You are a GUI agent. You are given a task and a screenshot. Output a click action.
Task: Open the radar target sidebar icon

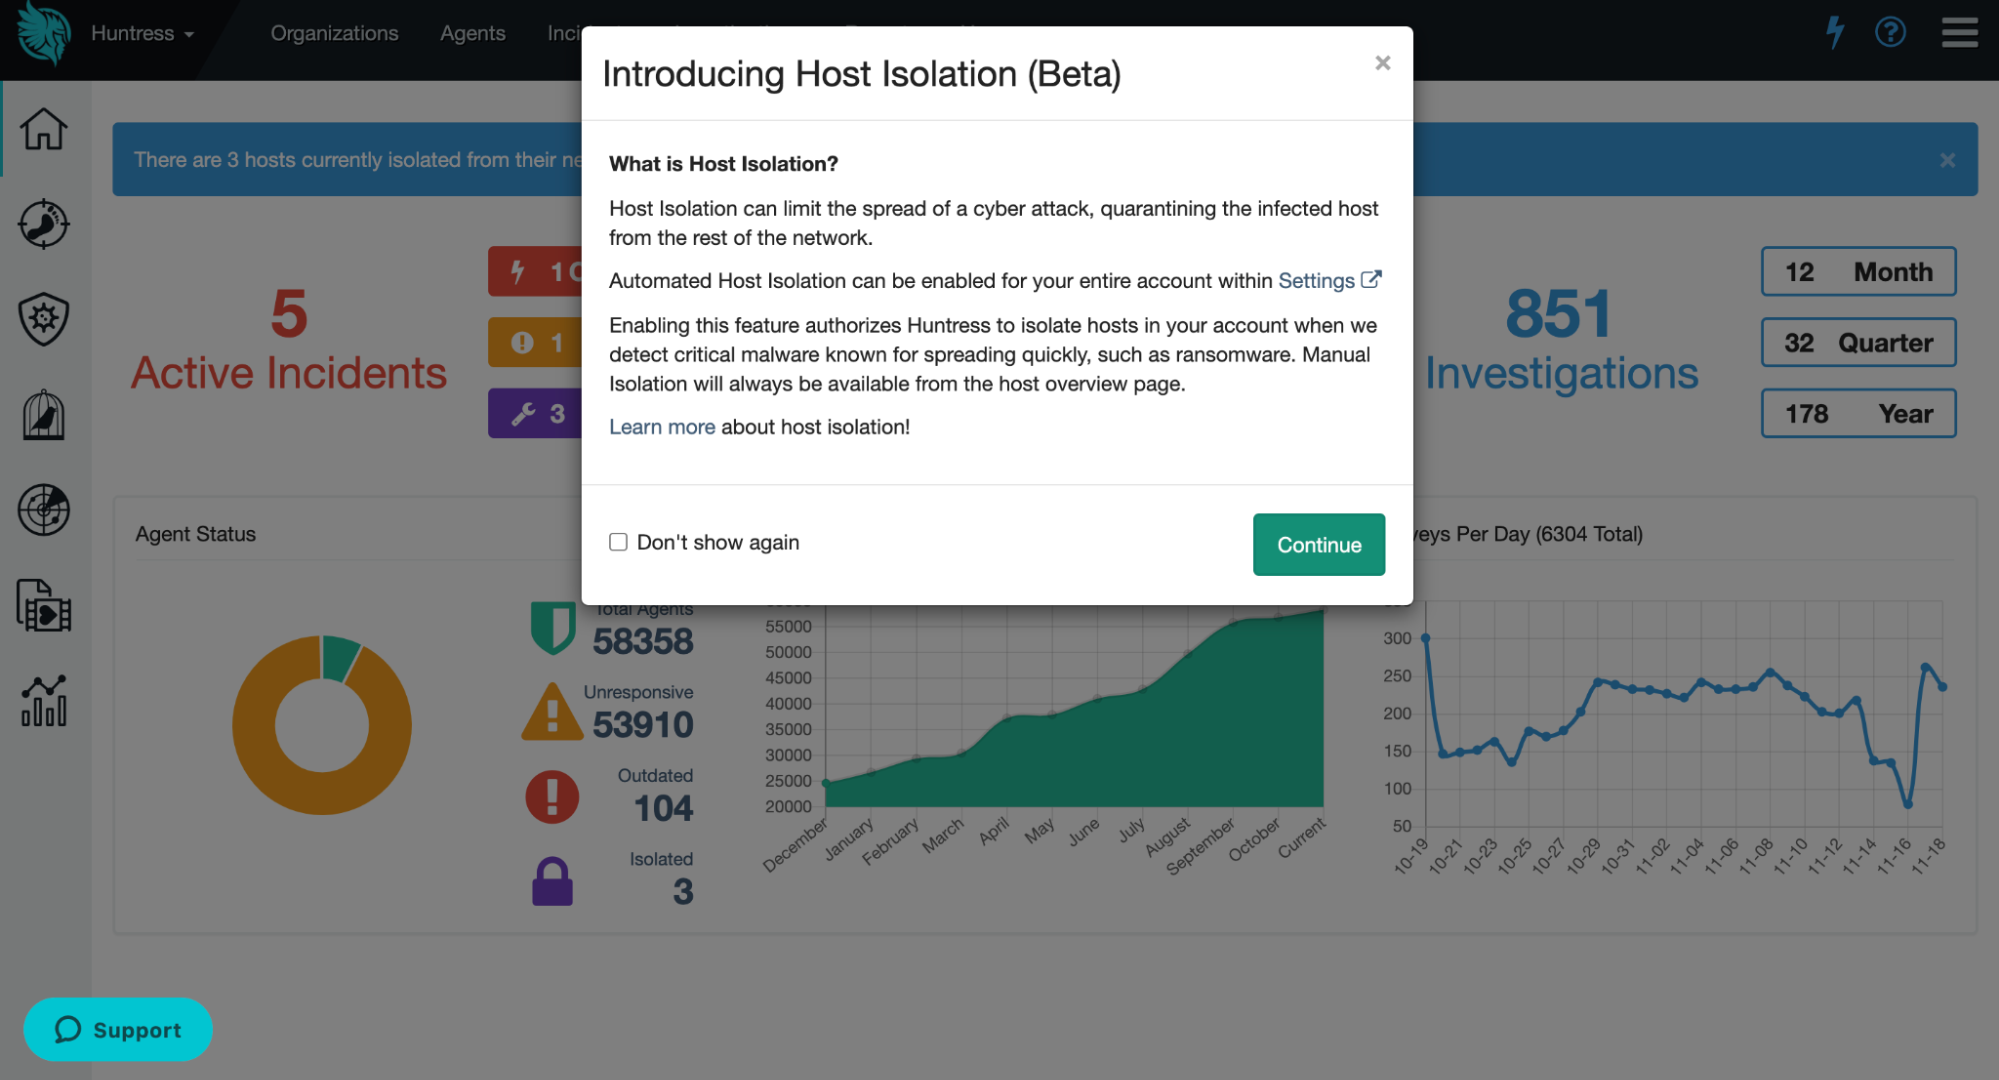coord(44,510)
